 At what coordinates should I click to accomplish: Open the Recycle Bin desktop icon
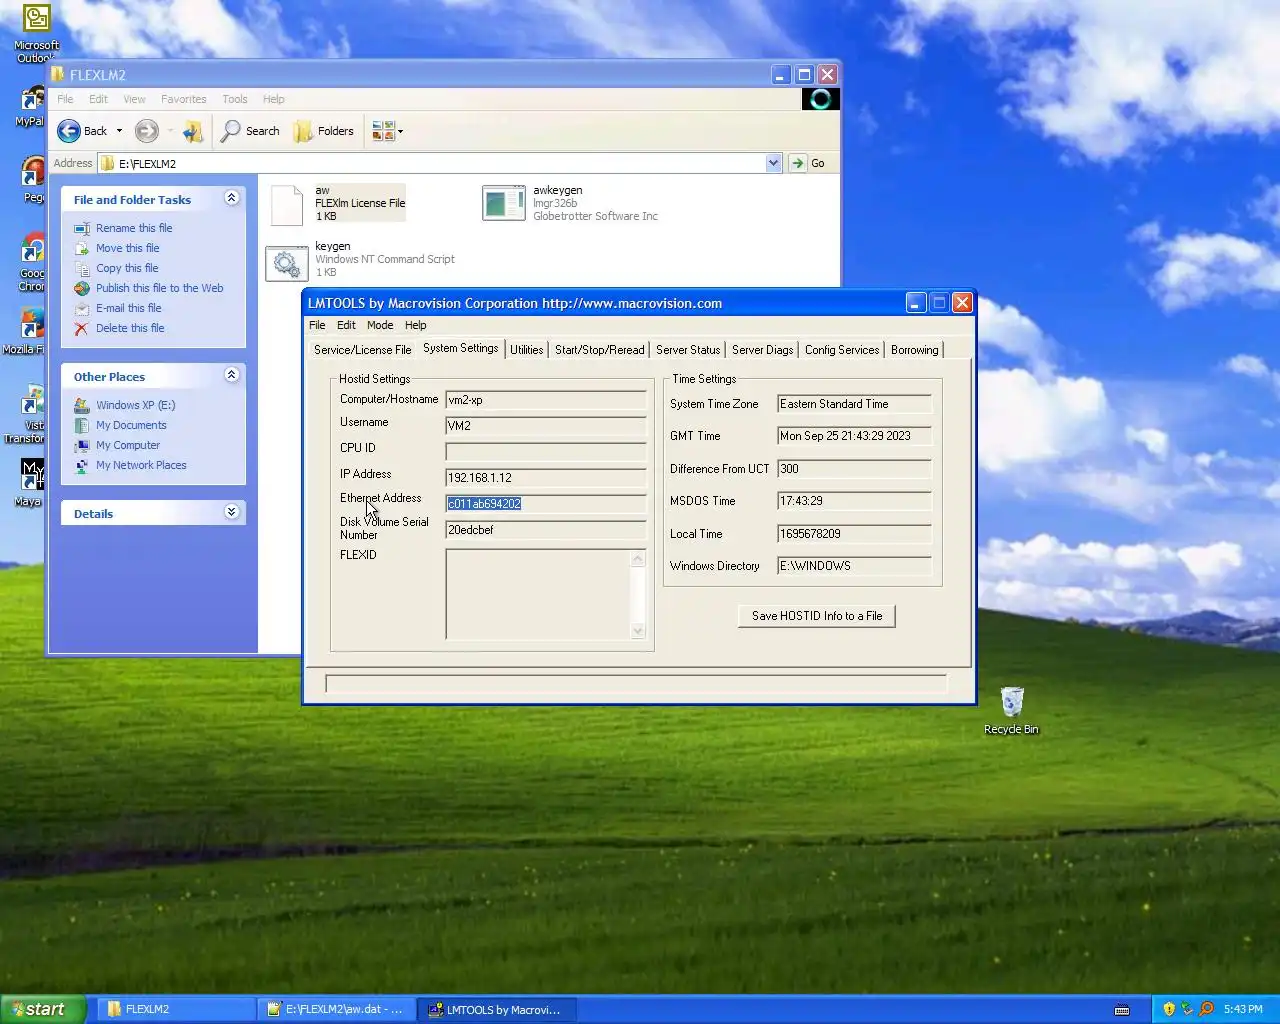click(x=1011, y=710)
